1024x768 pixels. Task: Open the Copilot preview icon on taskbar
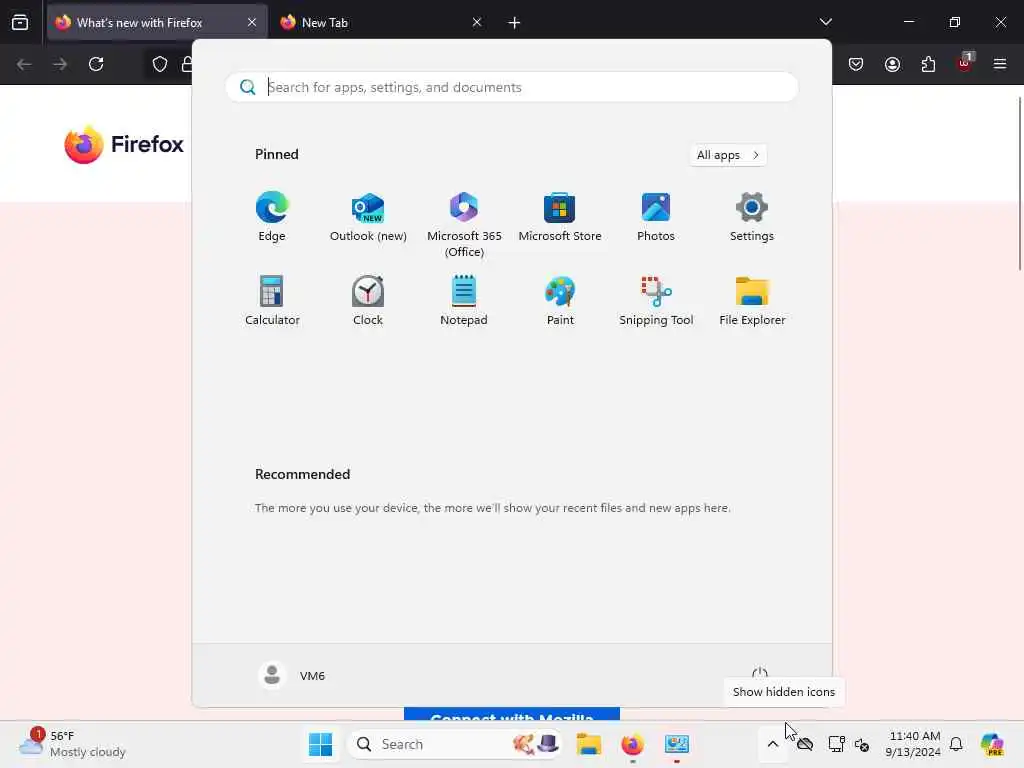pyautogui.click(x=992, y=744)
